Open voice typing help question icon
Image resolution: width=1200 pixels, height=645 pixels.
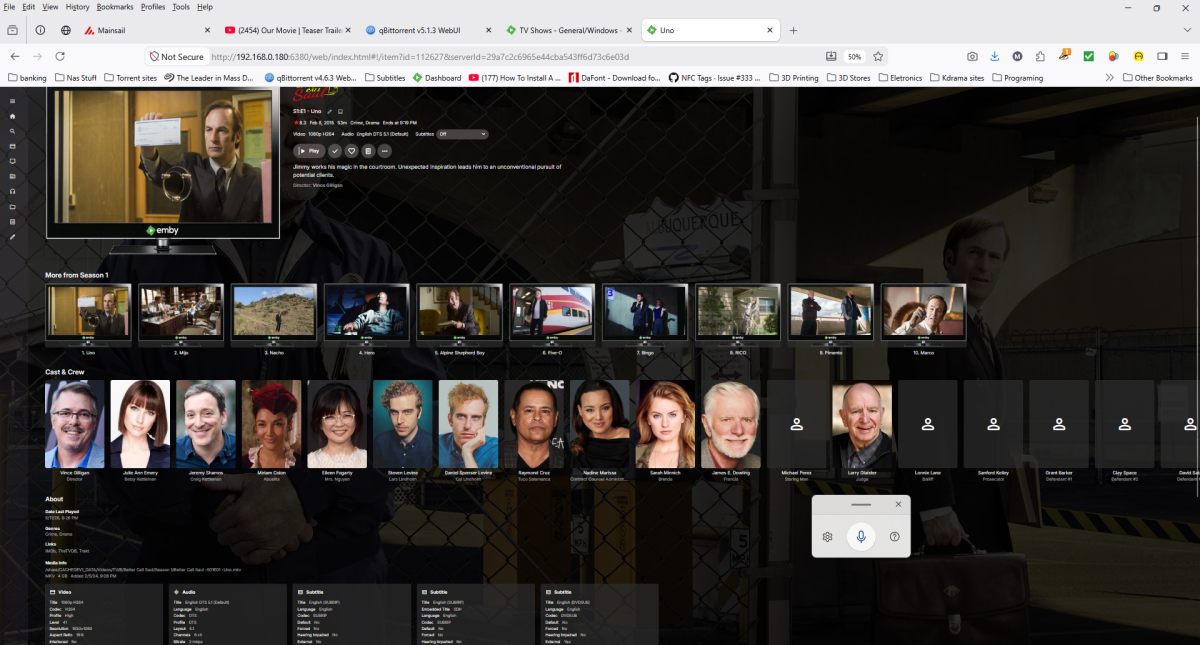pyautogui.click(x=894, y=537)
